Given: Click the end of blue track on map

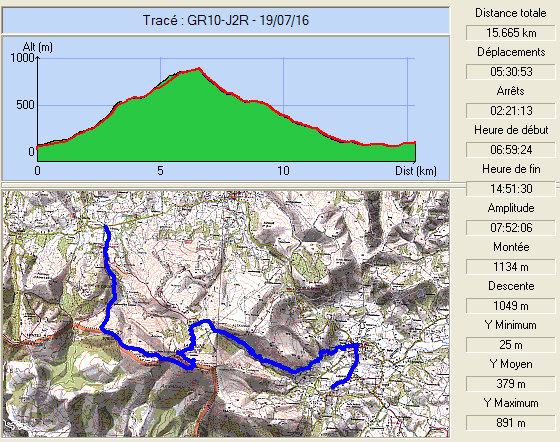Looking at the screenshot, I should [333, 387].
